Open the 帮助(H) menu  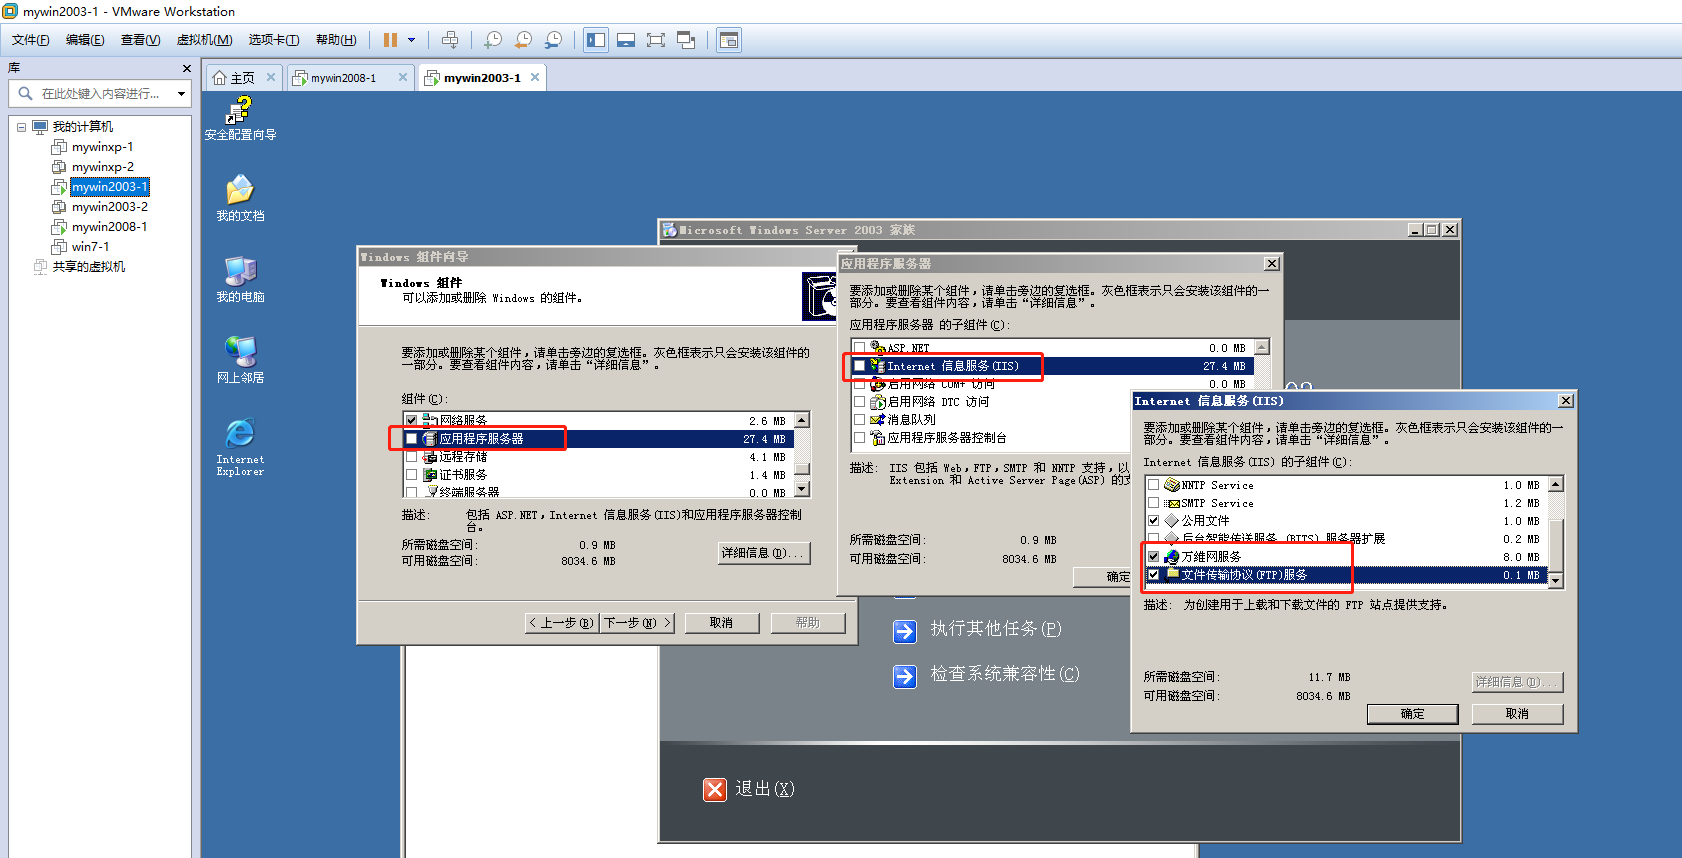[x=336, y=40]
